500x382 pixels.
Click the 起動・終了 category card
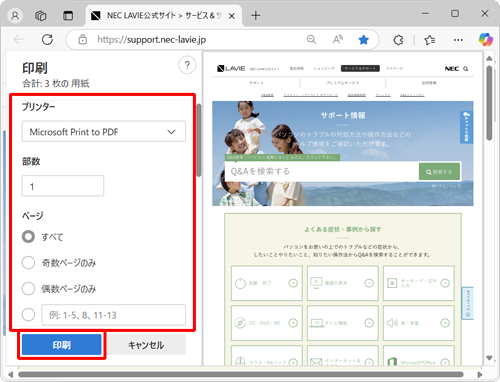(x=267, y=283)
